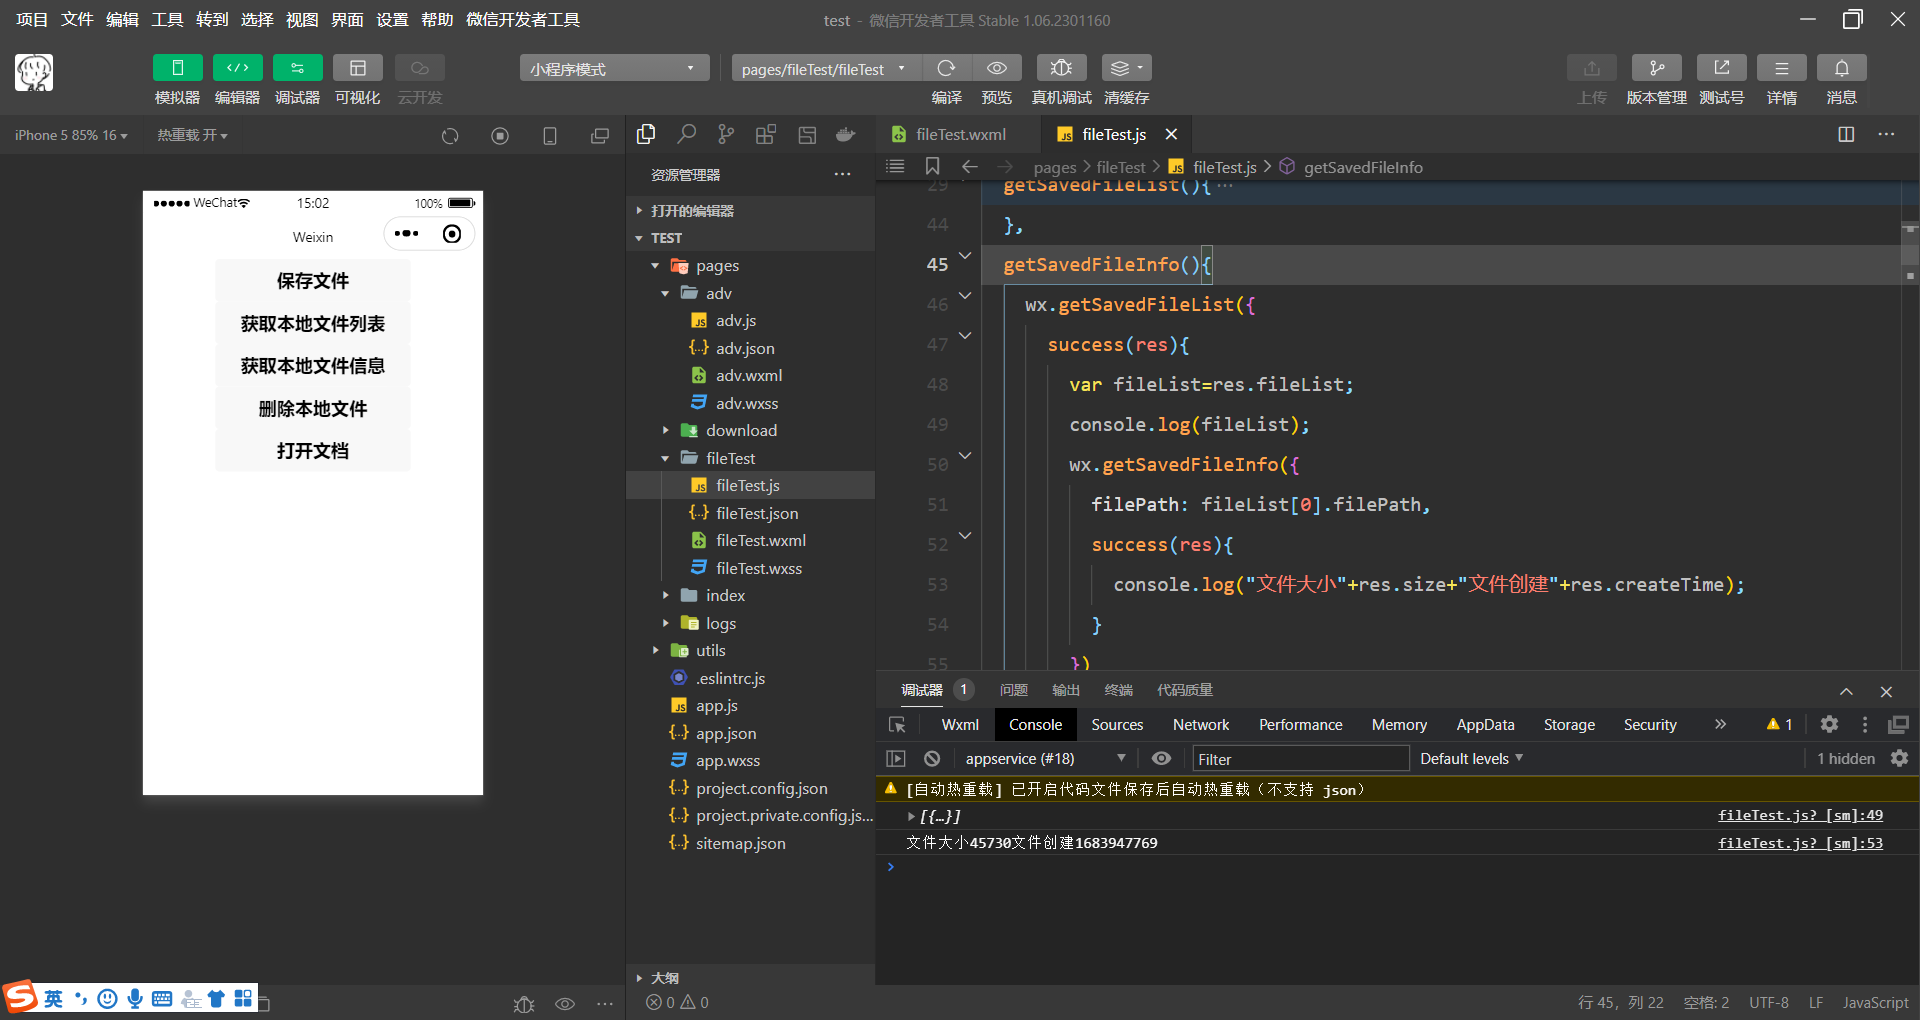Open the Wxml devtools tab
This screenshot has height=1020, width=1920.
(960, 725)
